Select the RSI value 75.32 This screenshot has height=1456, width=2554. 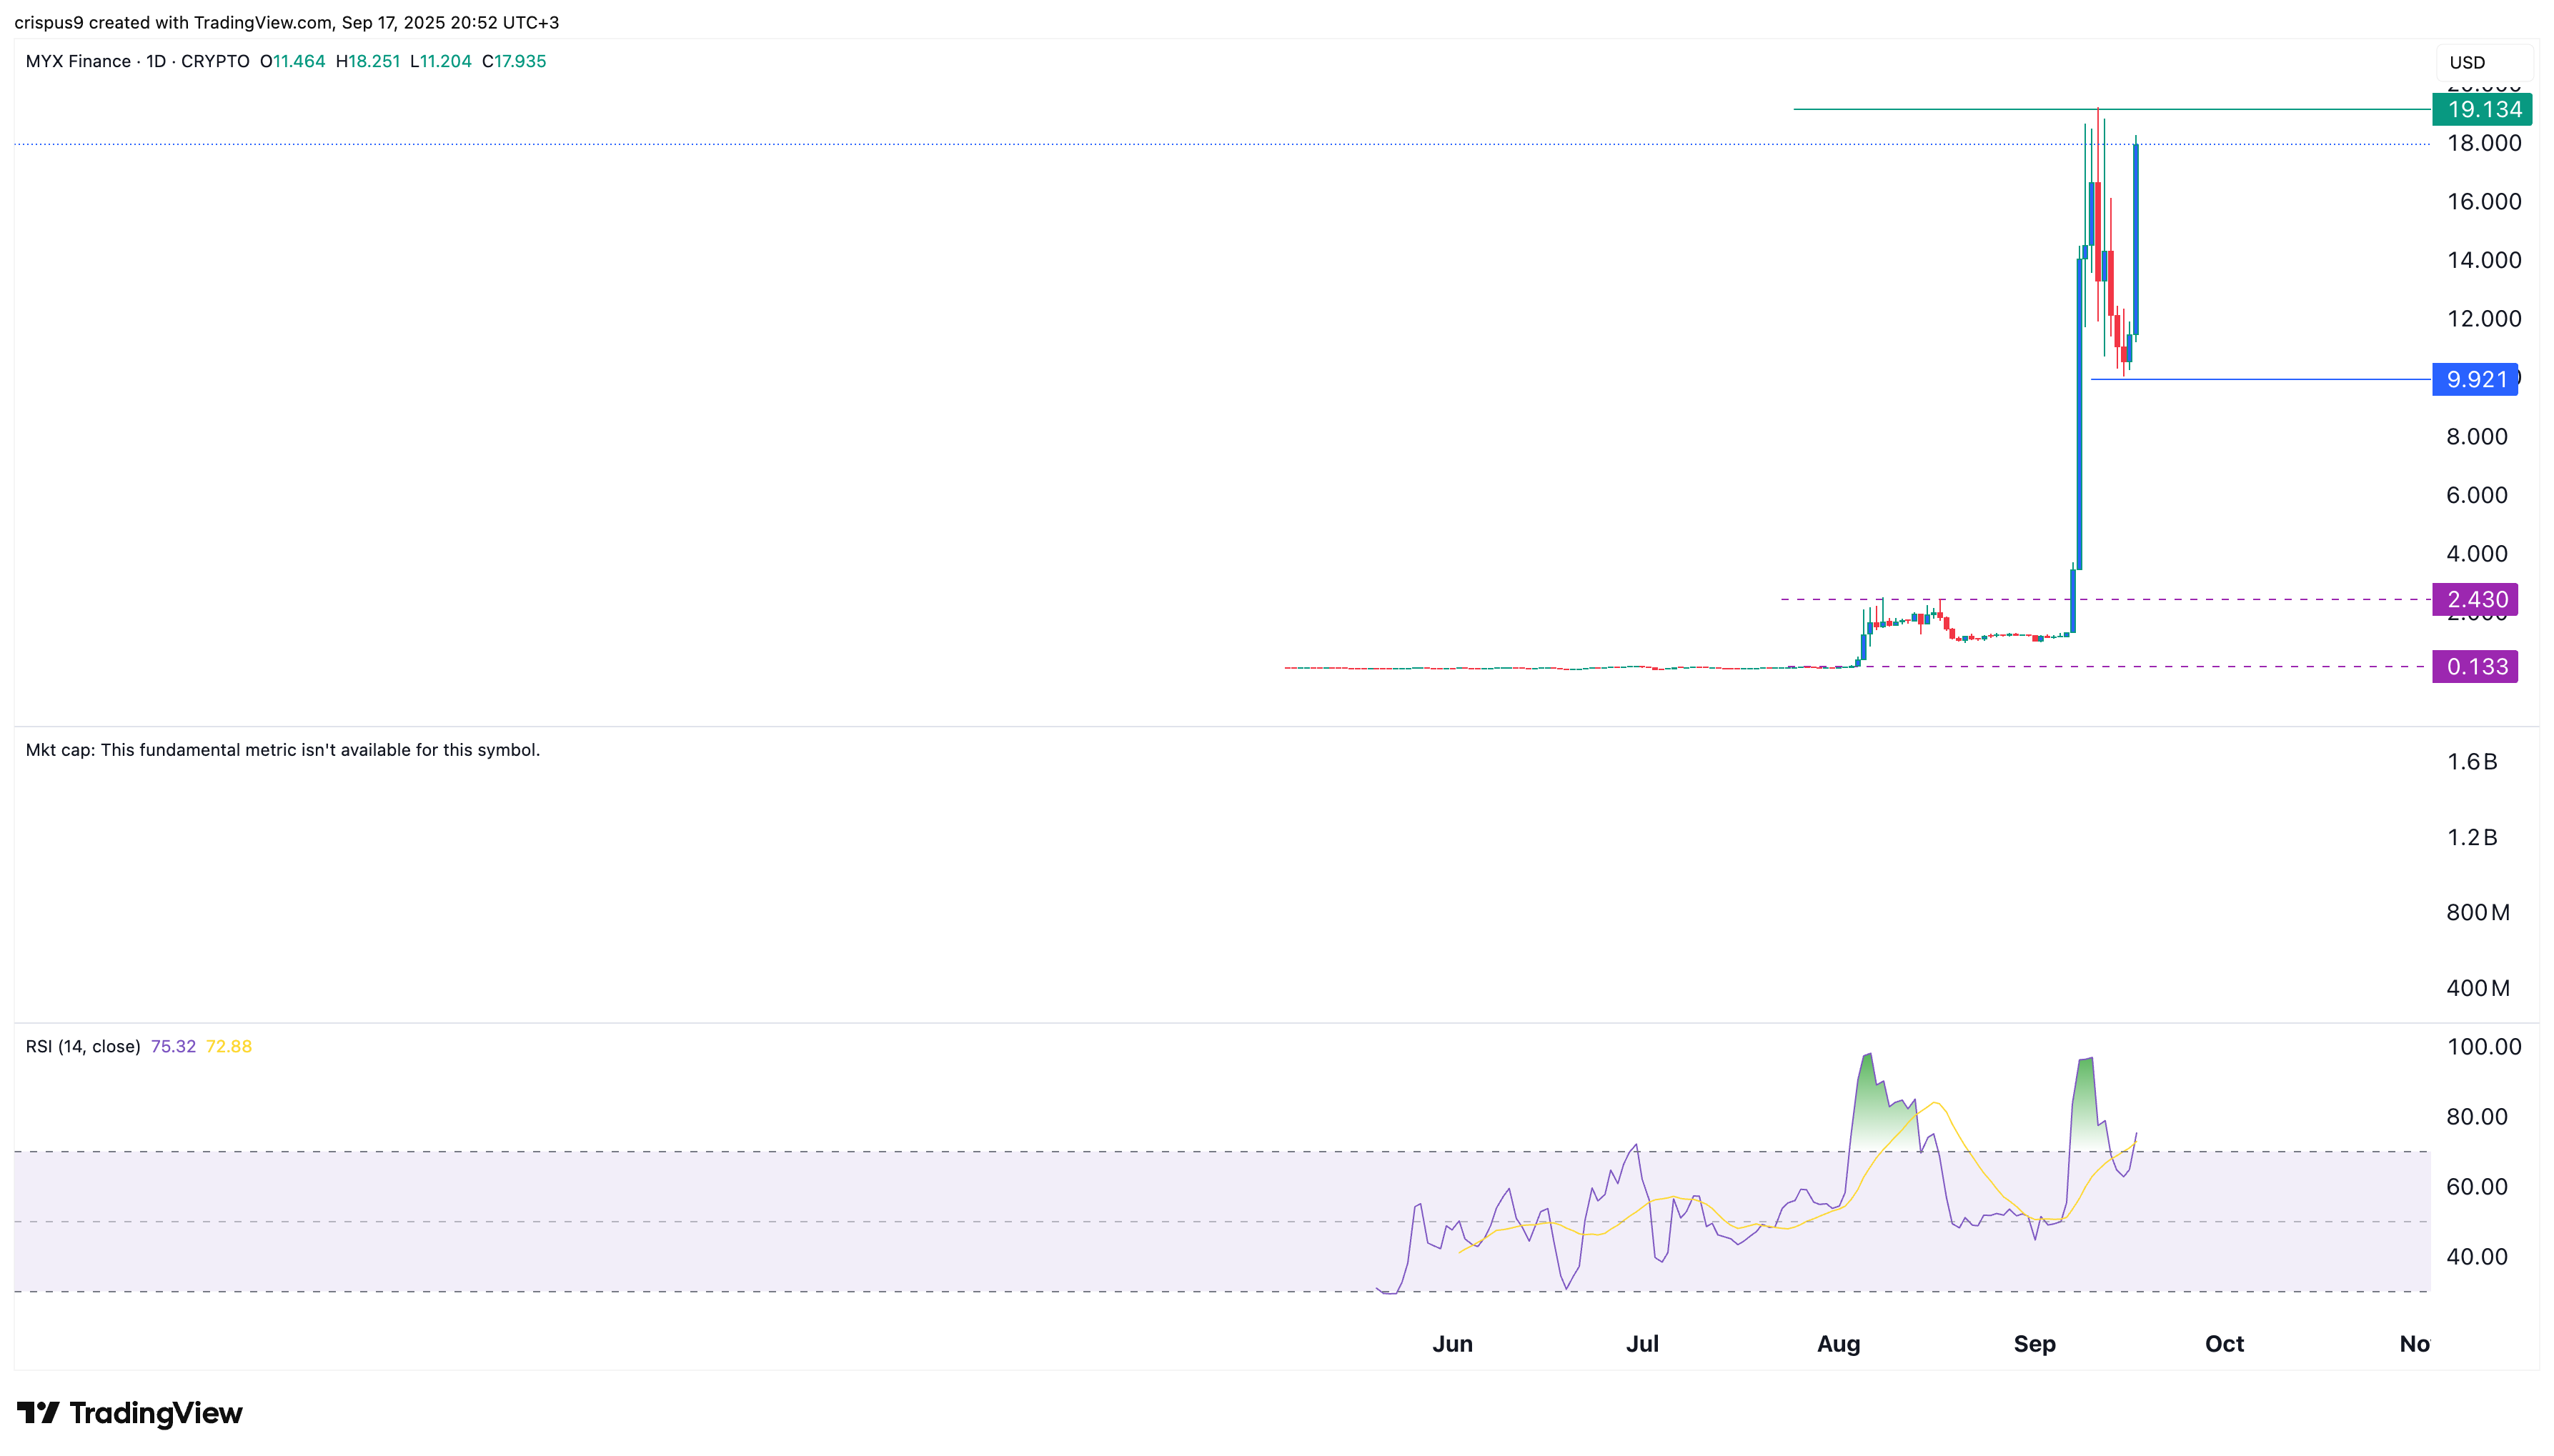[x=173, y=1046]
